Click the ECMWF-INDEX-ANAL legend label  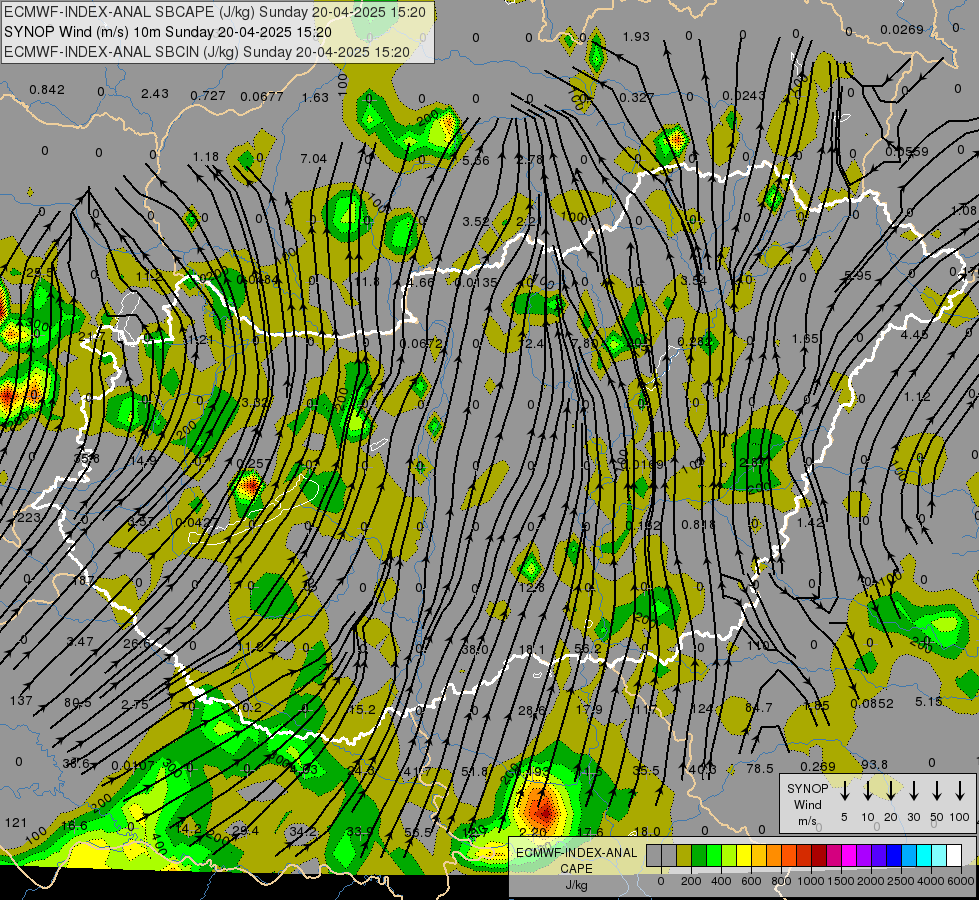[576, 853]
